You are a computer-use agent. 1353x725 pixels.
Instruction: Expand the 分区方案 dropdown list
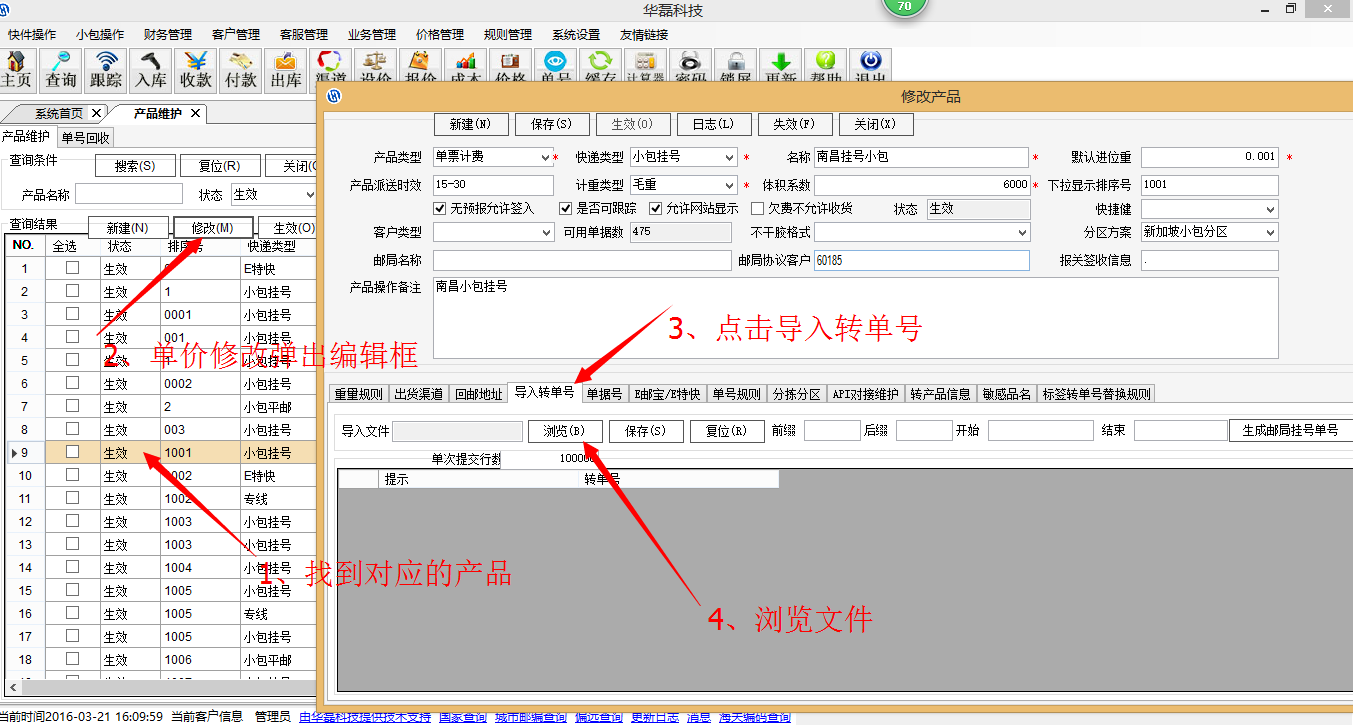1270,232
